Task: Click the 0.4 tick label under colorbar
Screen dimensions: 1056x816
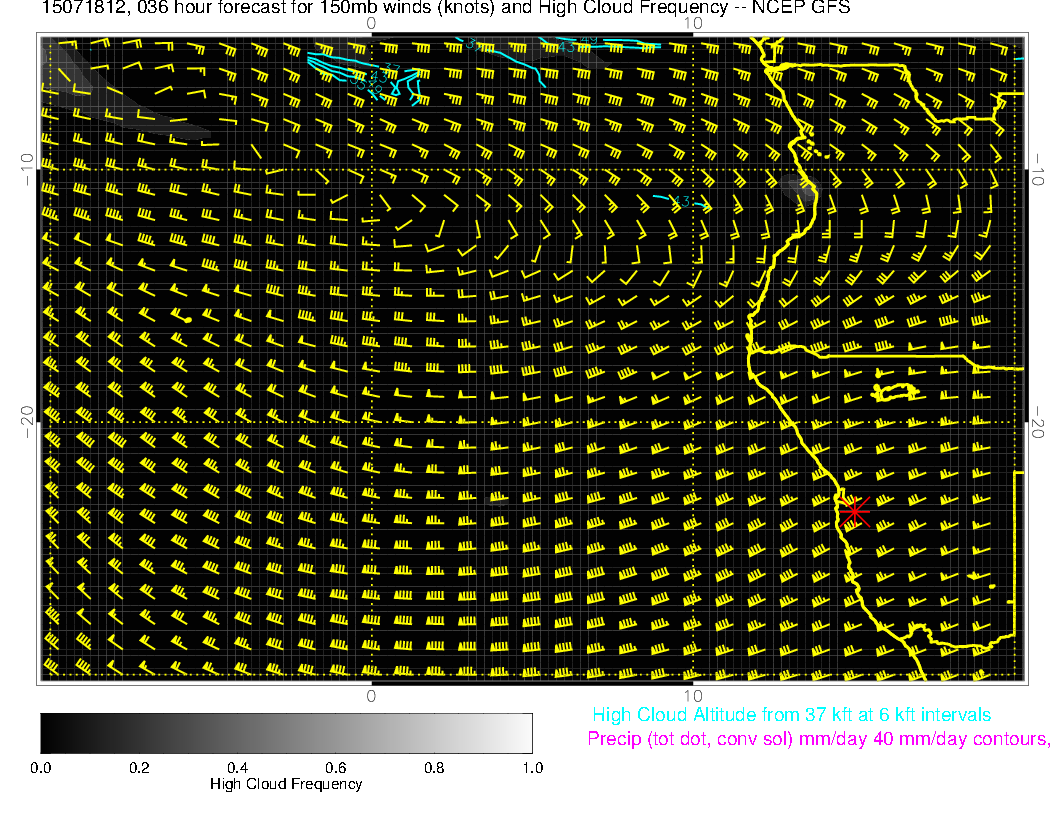Action: coord(237,768)
